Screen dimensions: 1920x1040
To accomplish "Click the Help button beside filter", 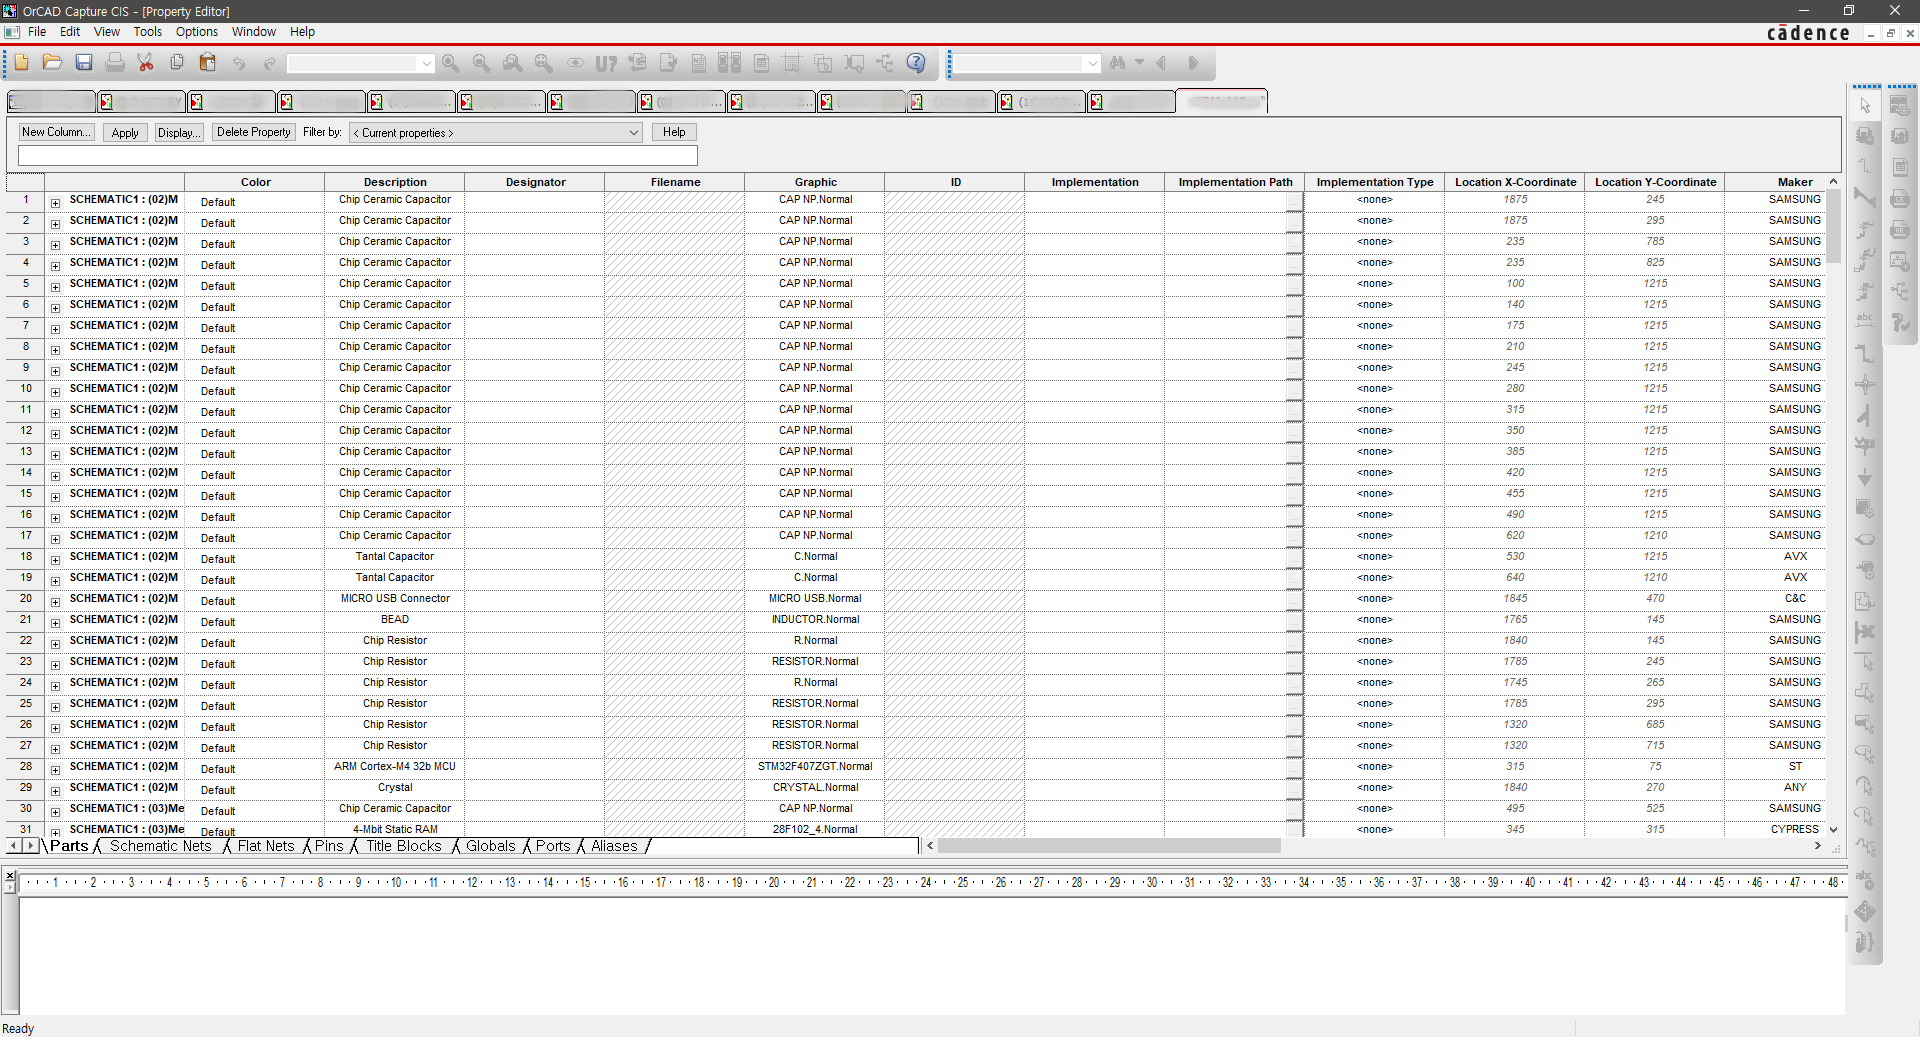I will click(674, 132).
